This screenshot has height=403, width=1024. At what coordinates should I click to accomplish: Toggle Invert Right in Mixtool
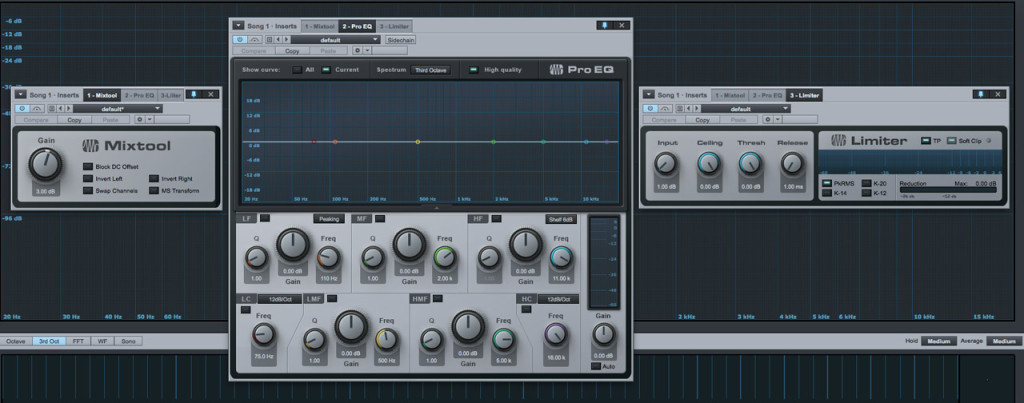click(x=154, y=178)
